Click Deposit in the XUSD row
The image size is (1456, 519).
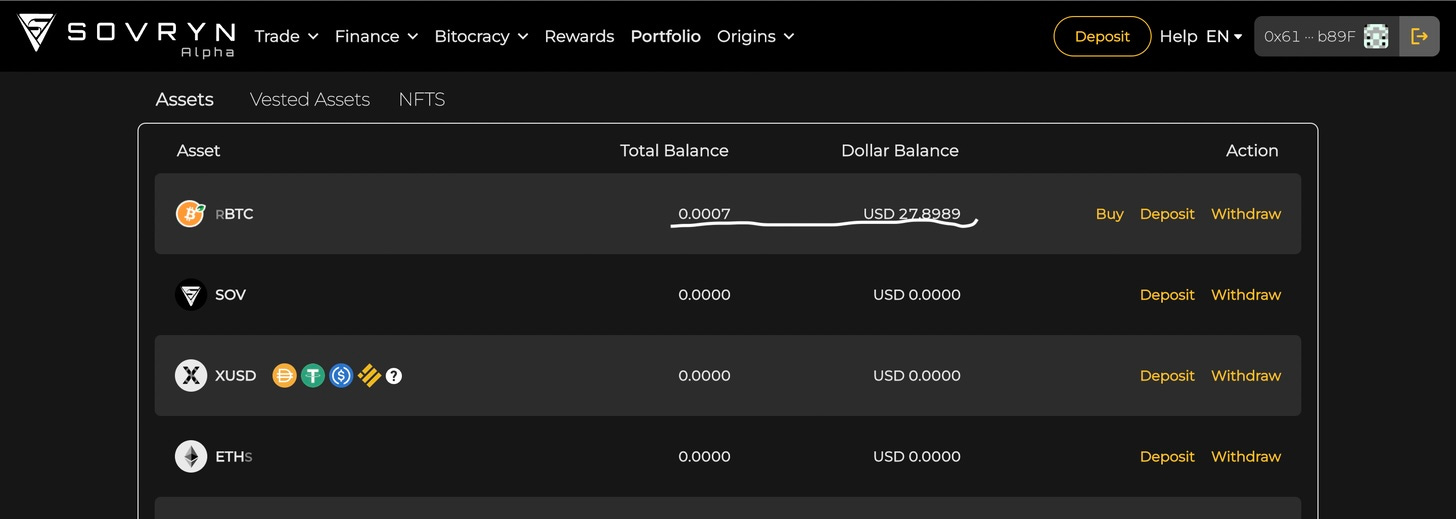pos(1167,376)
